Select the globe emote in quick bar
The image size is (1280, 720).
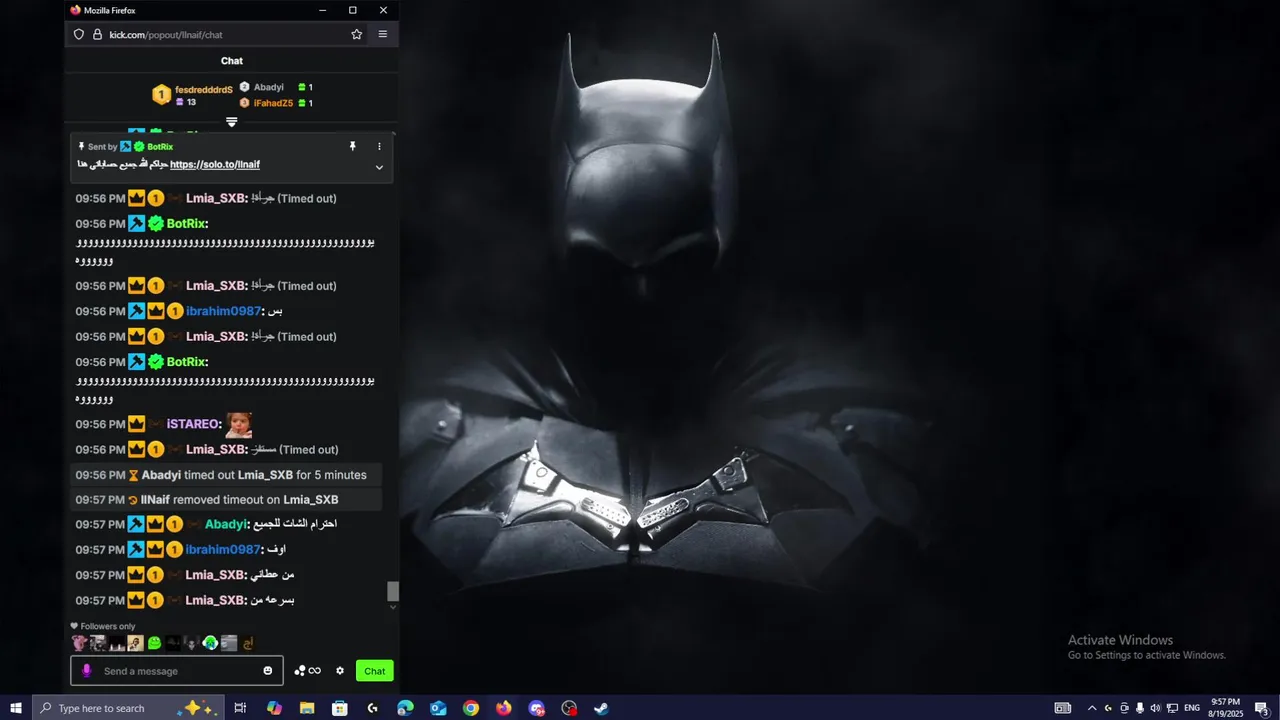[x=210, y=643]
